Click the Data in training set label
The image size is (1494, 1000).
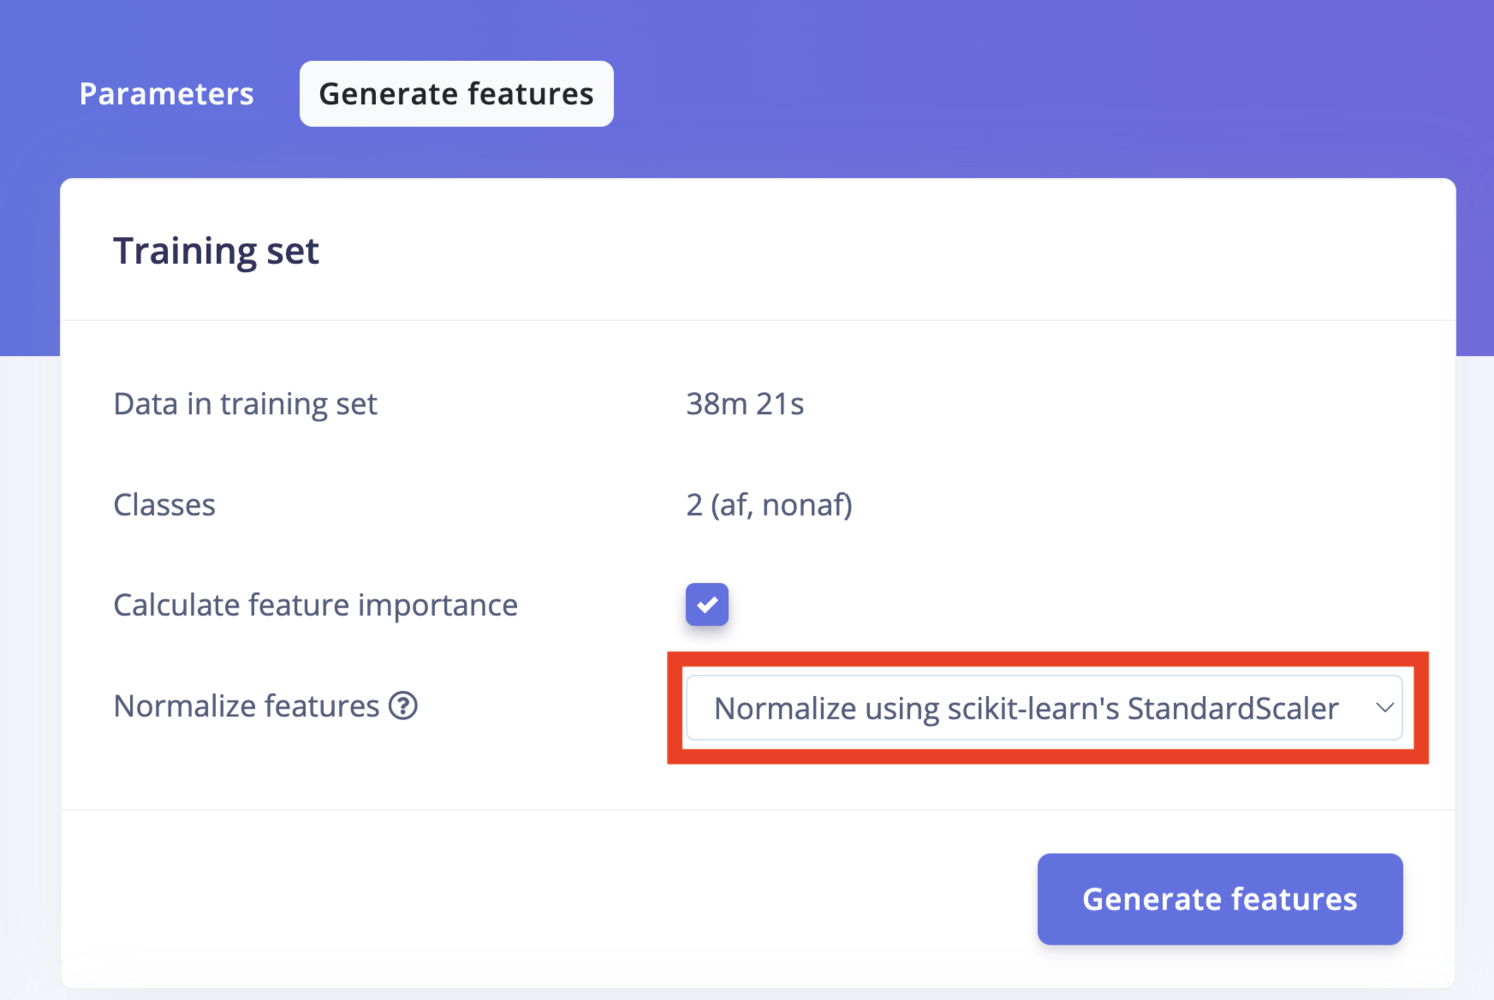point(245,404)
